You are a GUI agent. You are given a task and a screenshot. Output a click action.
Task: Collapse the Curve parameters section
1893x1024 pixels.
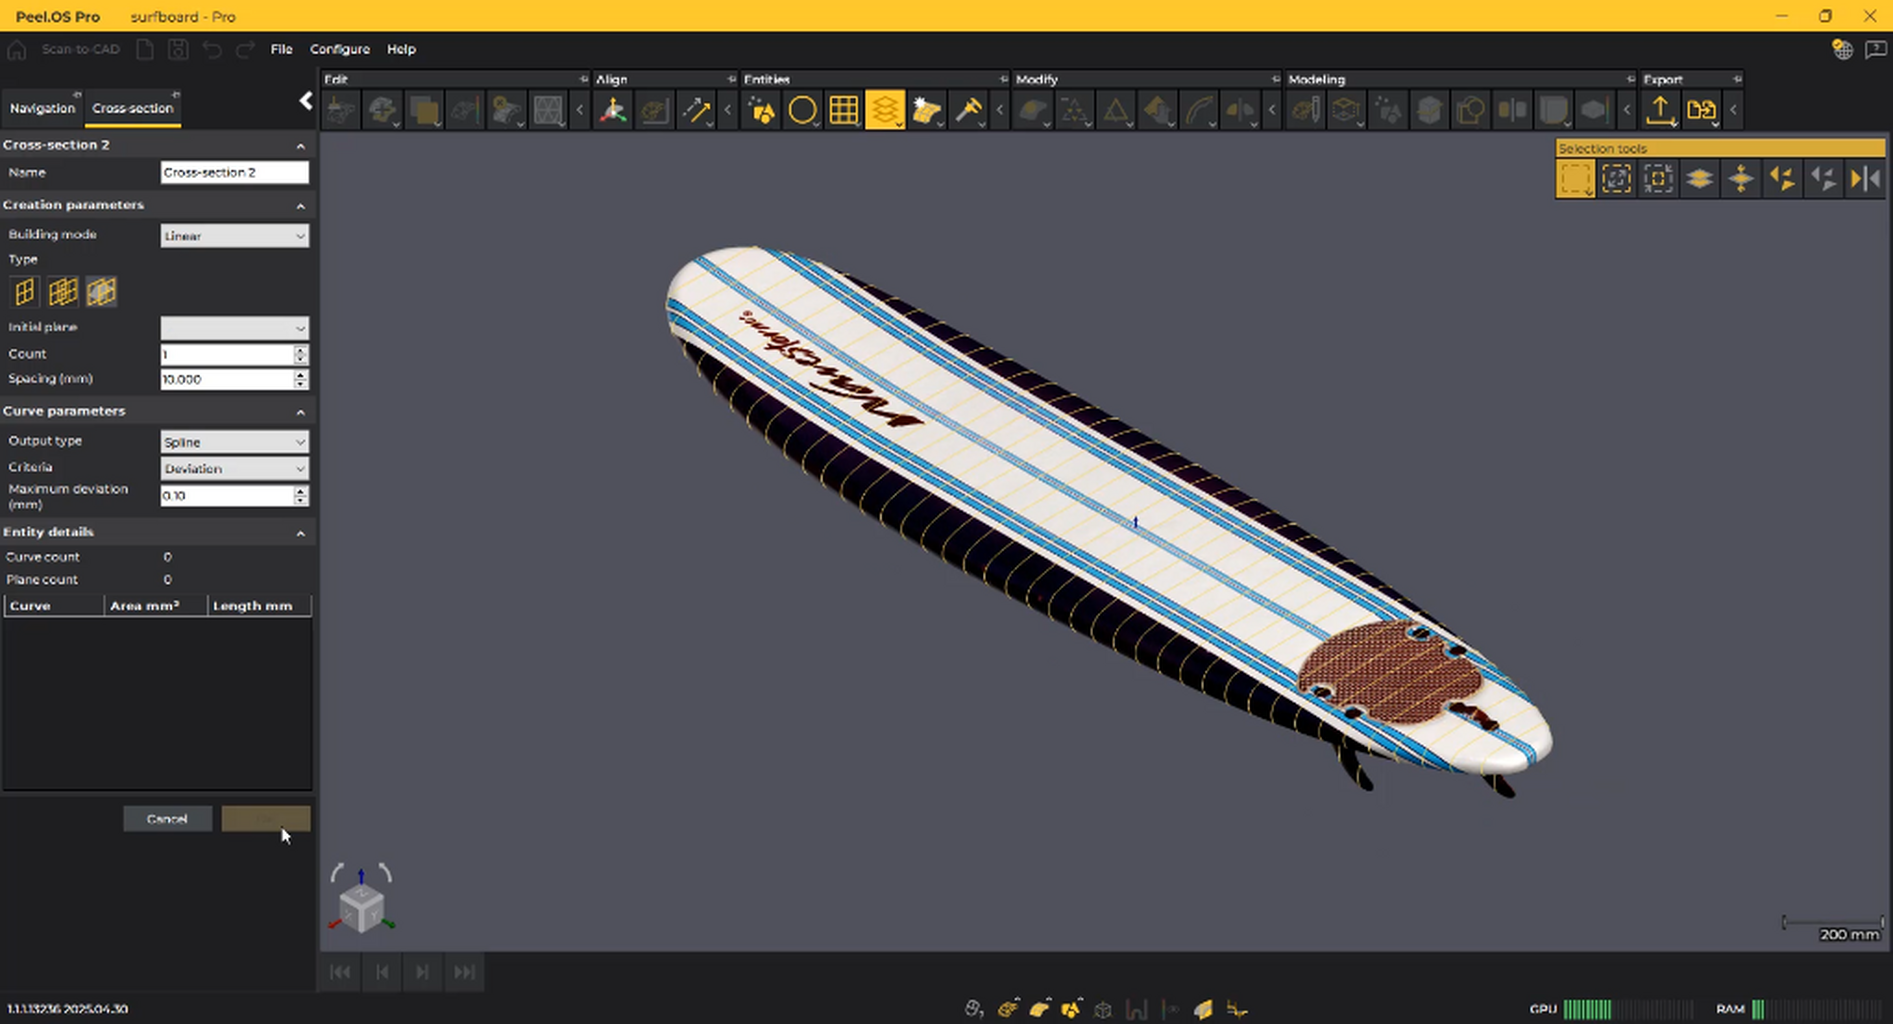300,412
